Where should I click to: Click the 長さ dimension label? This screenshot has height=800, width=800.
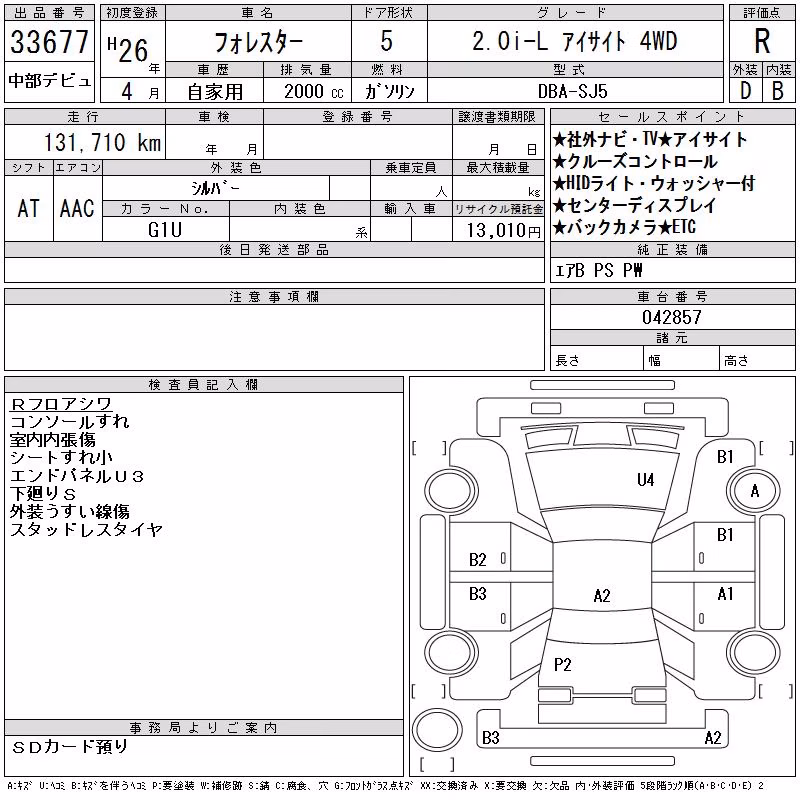[567, 361]
